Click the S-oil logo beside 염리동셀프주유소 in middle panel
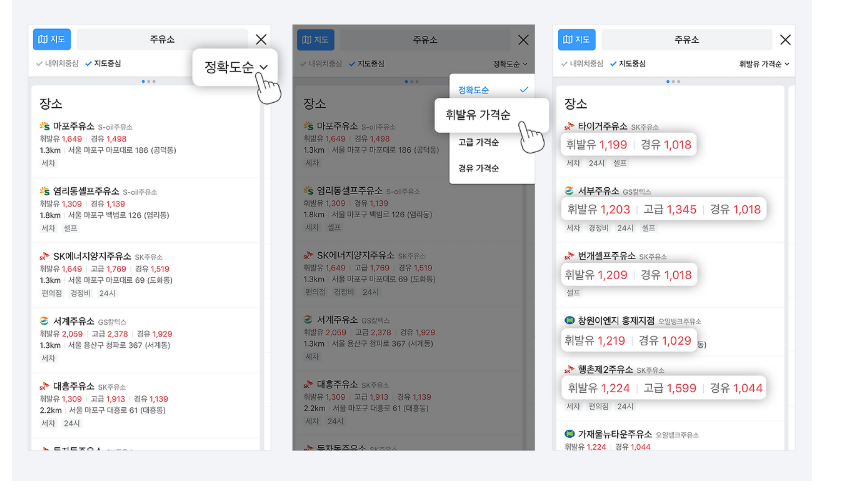845x490 pixels. [x=308, y=190]
